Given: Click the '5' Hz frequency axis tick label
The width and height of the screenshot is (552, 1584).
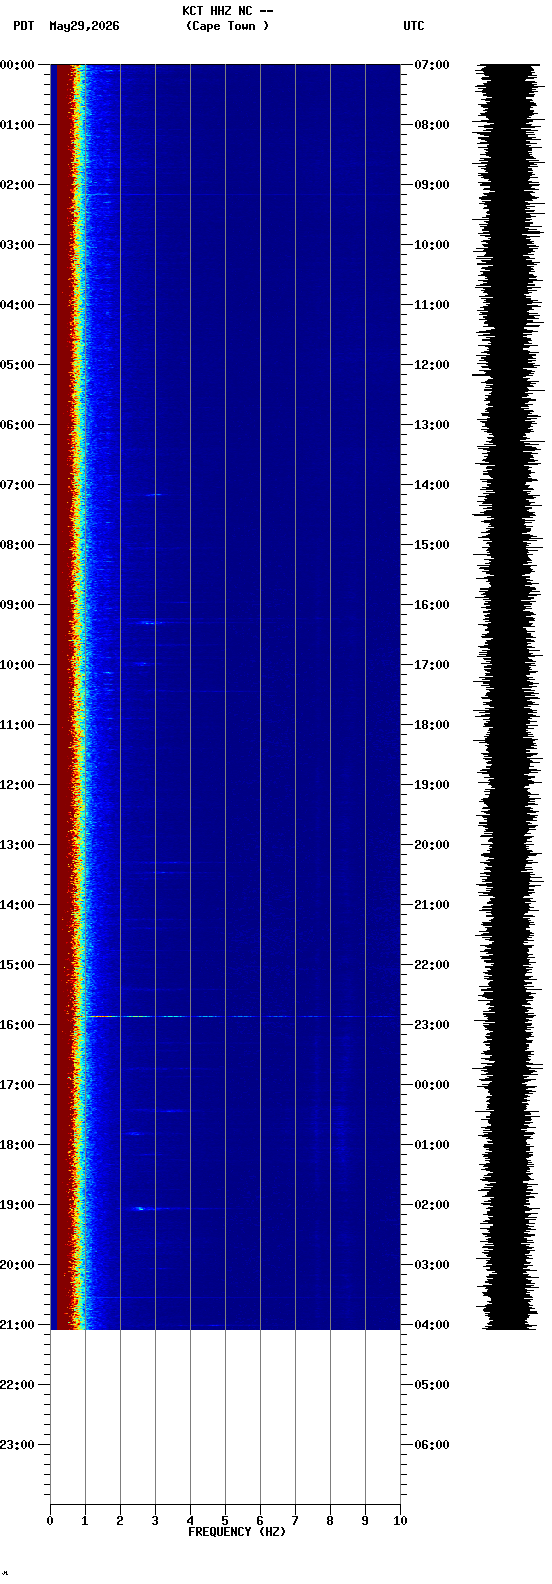Looking at the screenshot, I should tap(225, 1521).
